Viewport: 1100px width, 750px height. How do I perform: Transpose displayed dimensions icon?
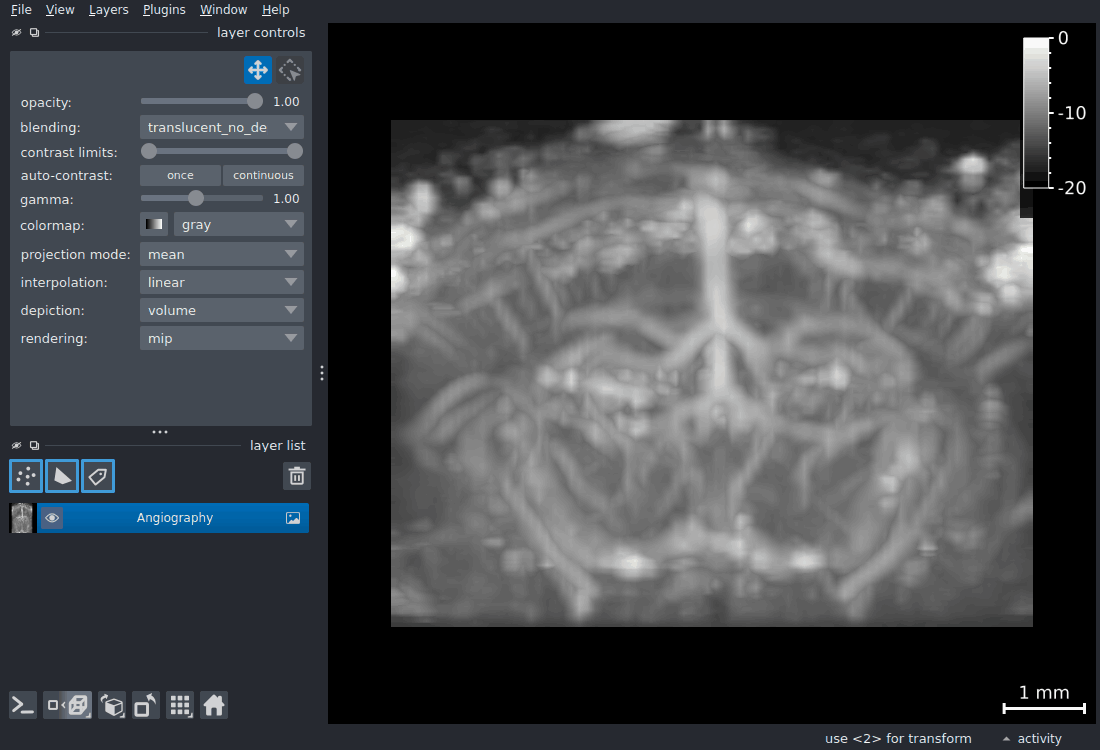coord(145,705)
